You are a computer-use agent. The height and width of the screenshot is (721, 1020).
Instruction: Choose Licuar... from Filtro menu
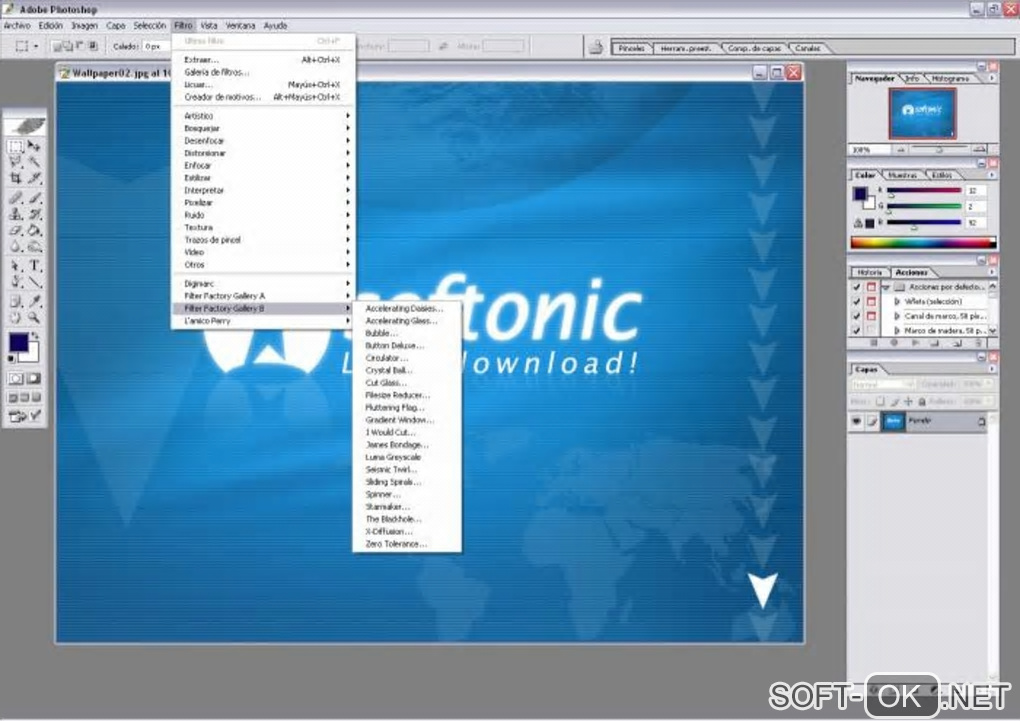click(198, 85)
